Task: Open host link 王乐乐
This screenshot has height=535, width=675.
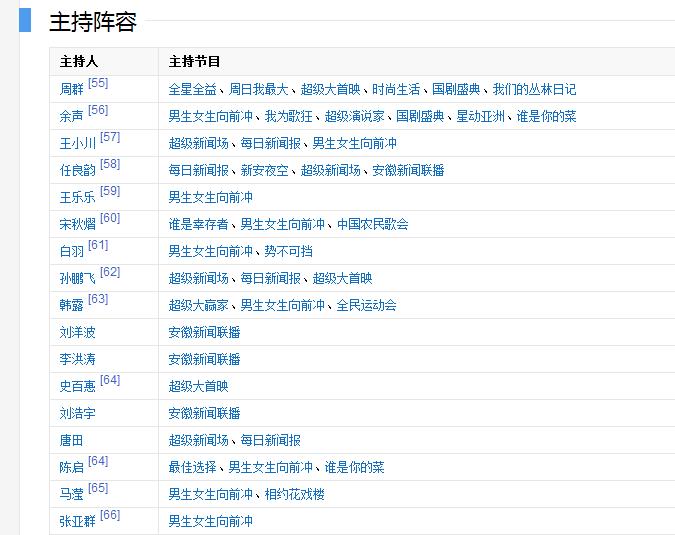Action: 77,198
